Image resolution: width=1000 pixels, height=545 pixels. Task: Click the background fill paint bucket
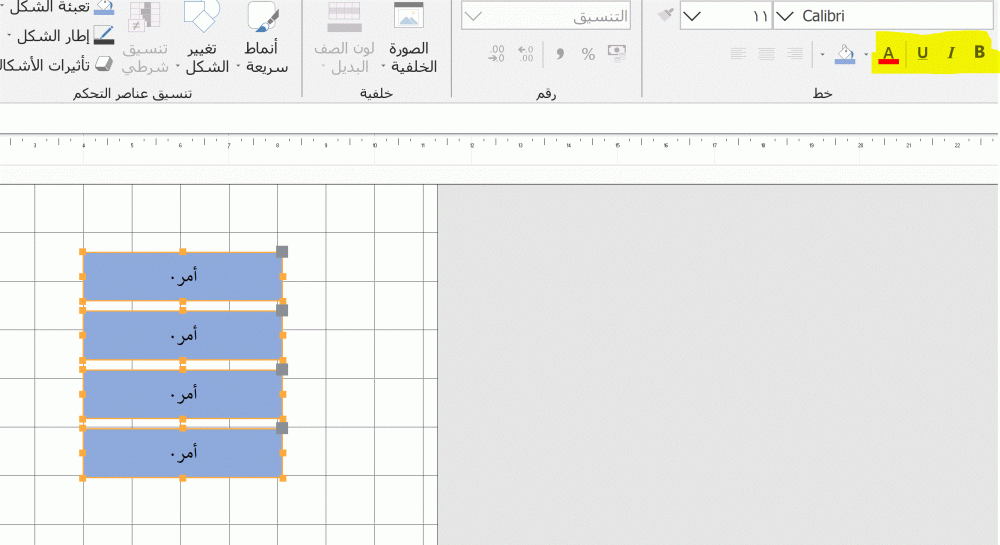845,54
